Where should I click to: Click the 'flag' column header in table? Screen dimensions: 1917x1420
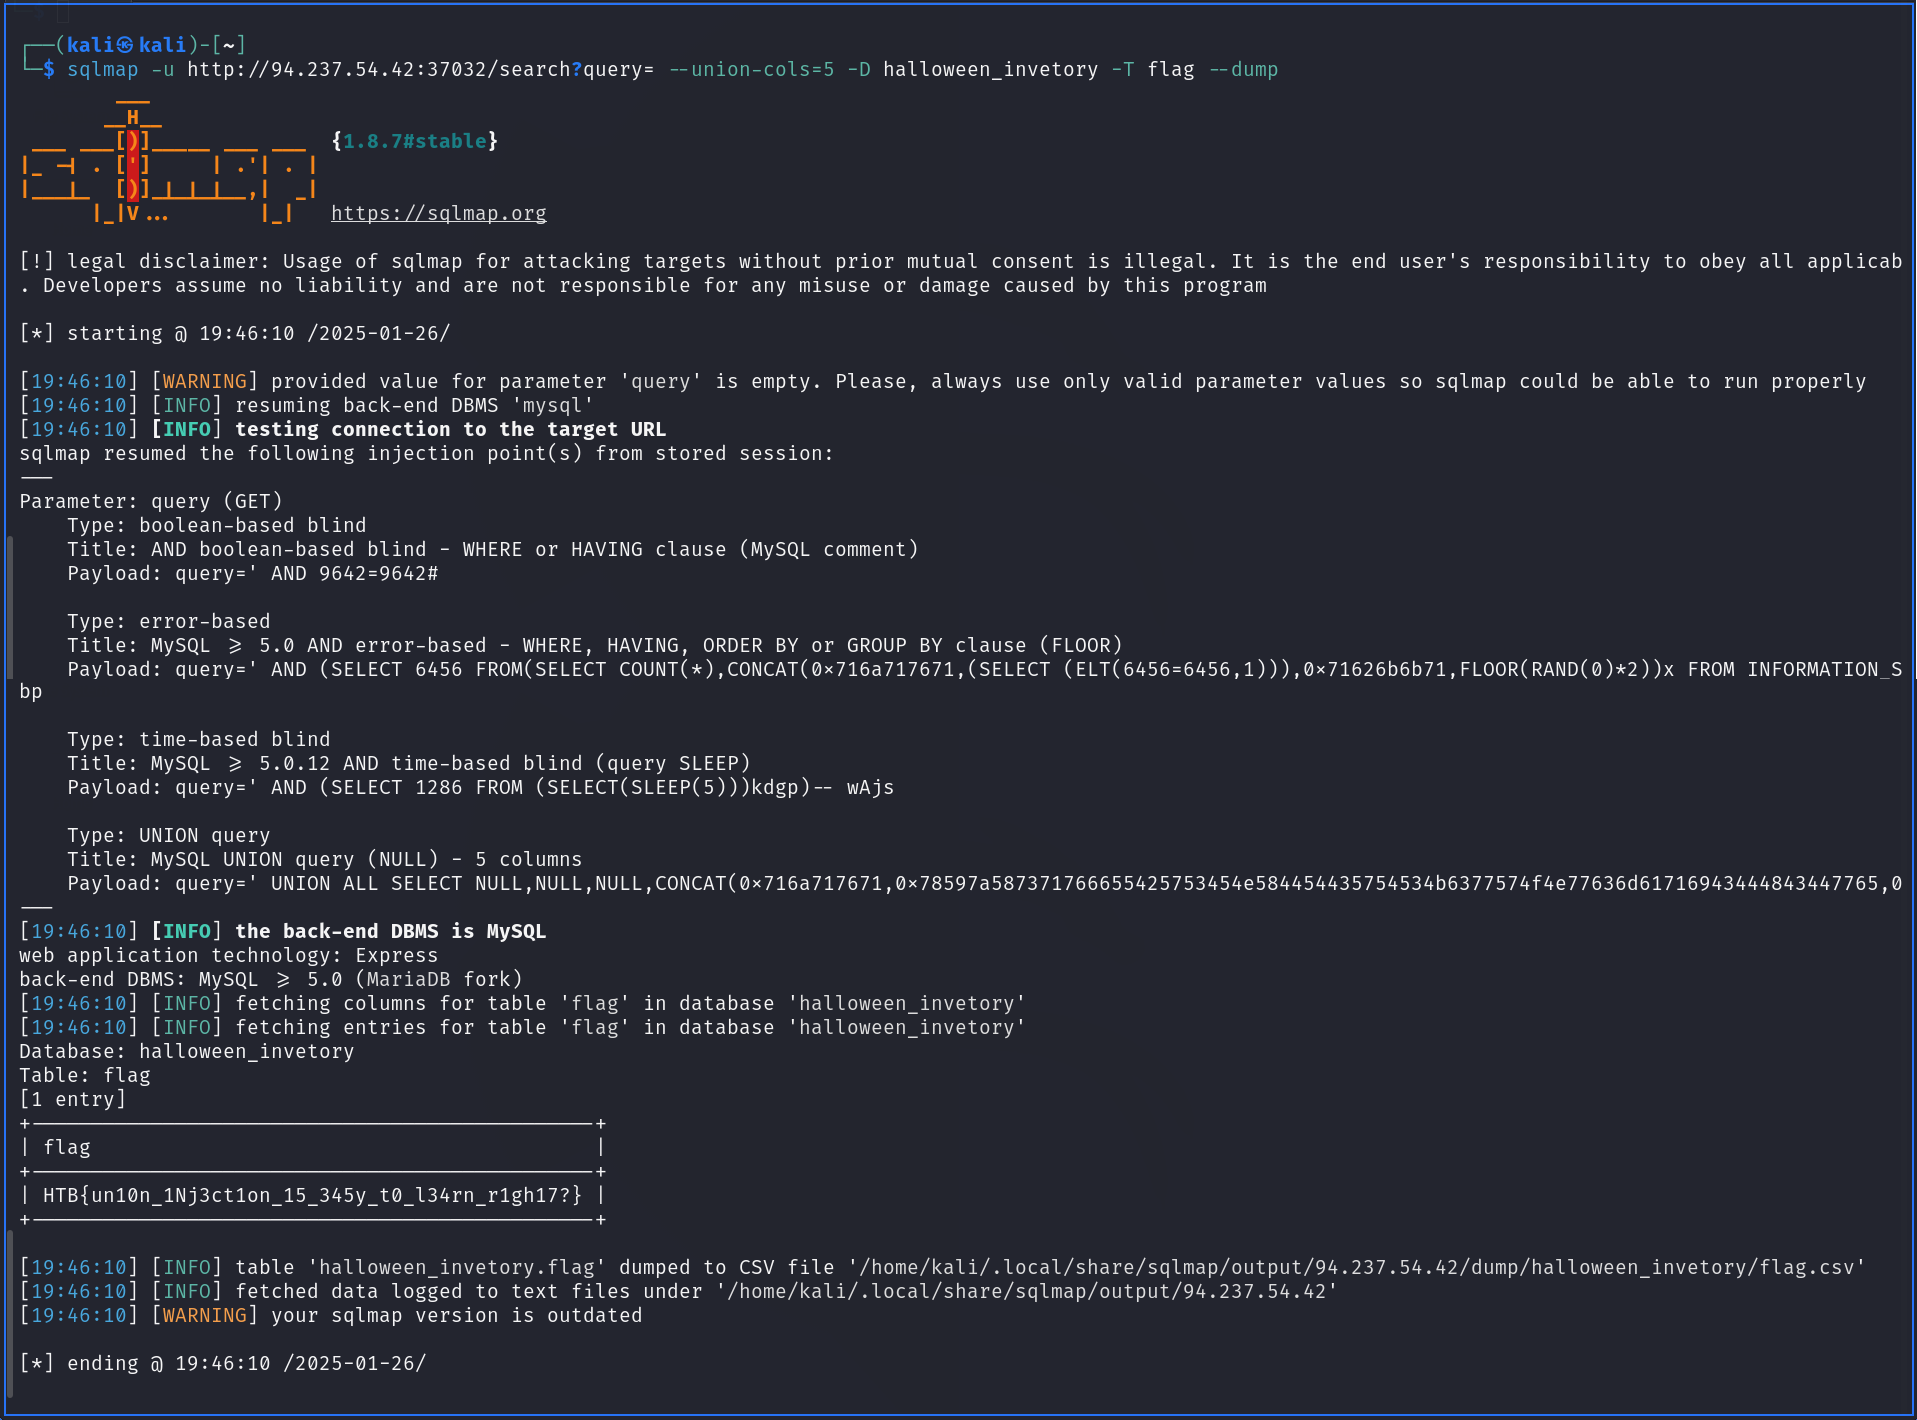(x=67, y=1147)
